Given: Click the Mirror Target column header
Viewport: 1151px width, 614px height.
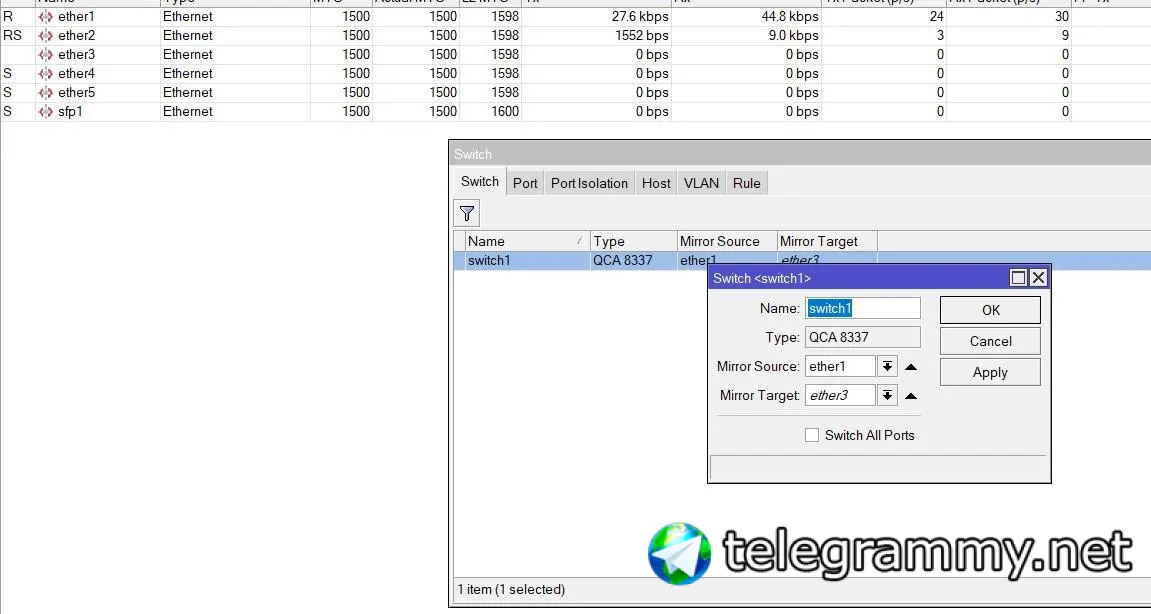Looking at the screenshot, I should click(x=827, y=241).
